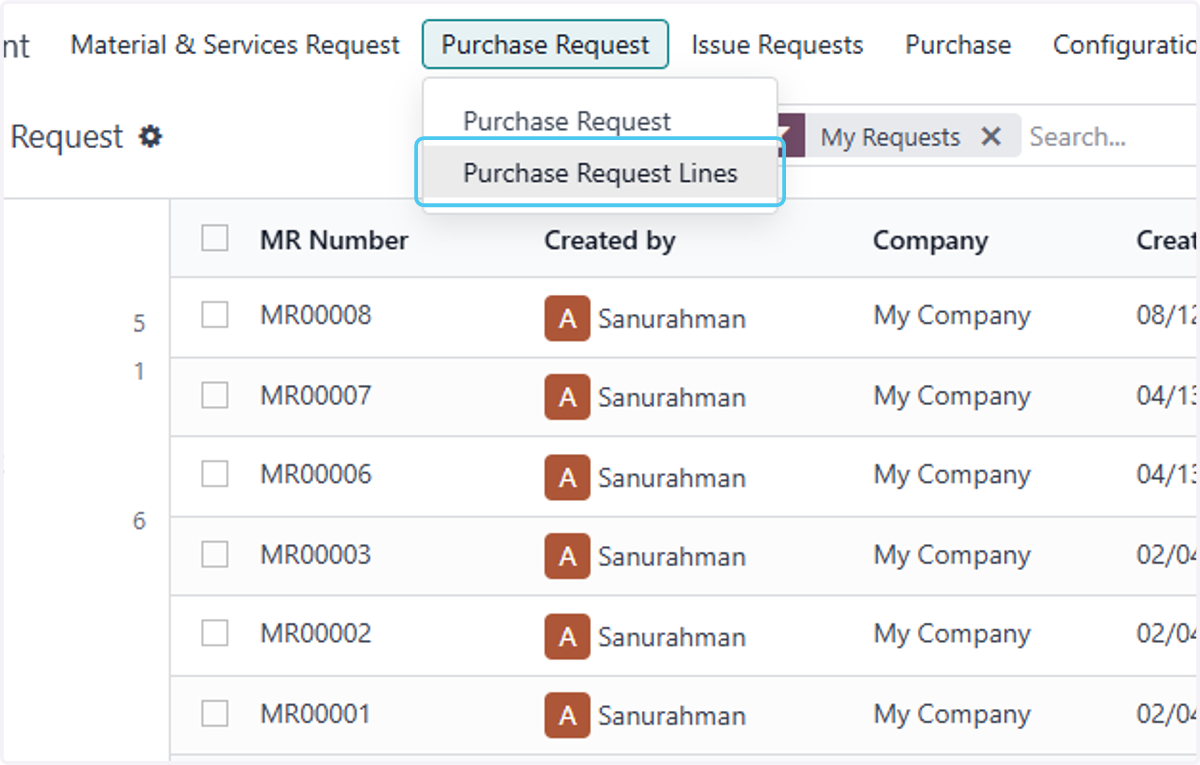The image size is (1200, 765).
Task: Open the Material & Services Request menu
Action: 235,45
